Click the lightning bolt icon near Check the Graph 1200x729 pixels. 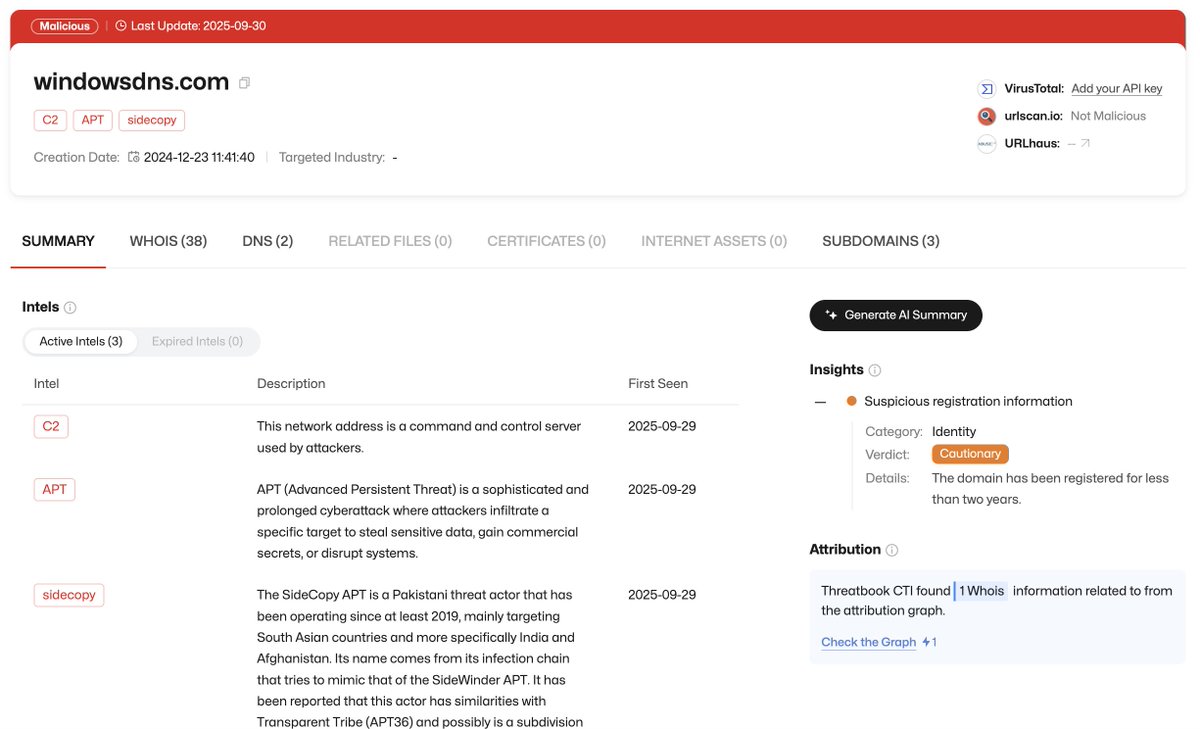tap(927, 642)
